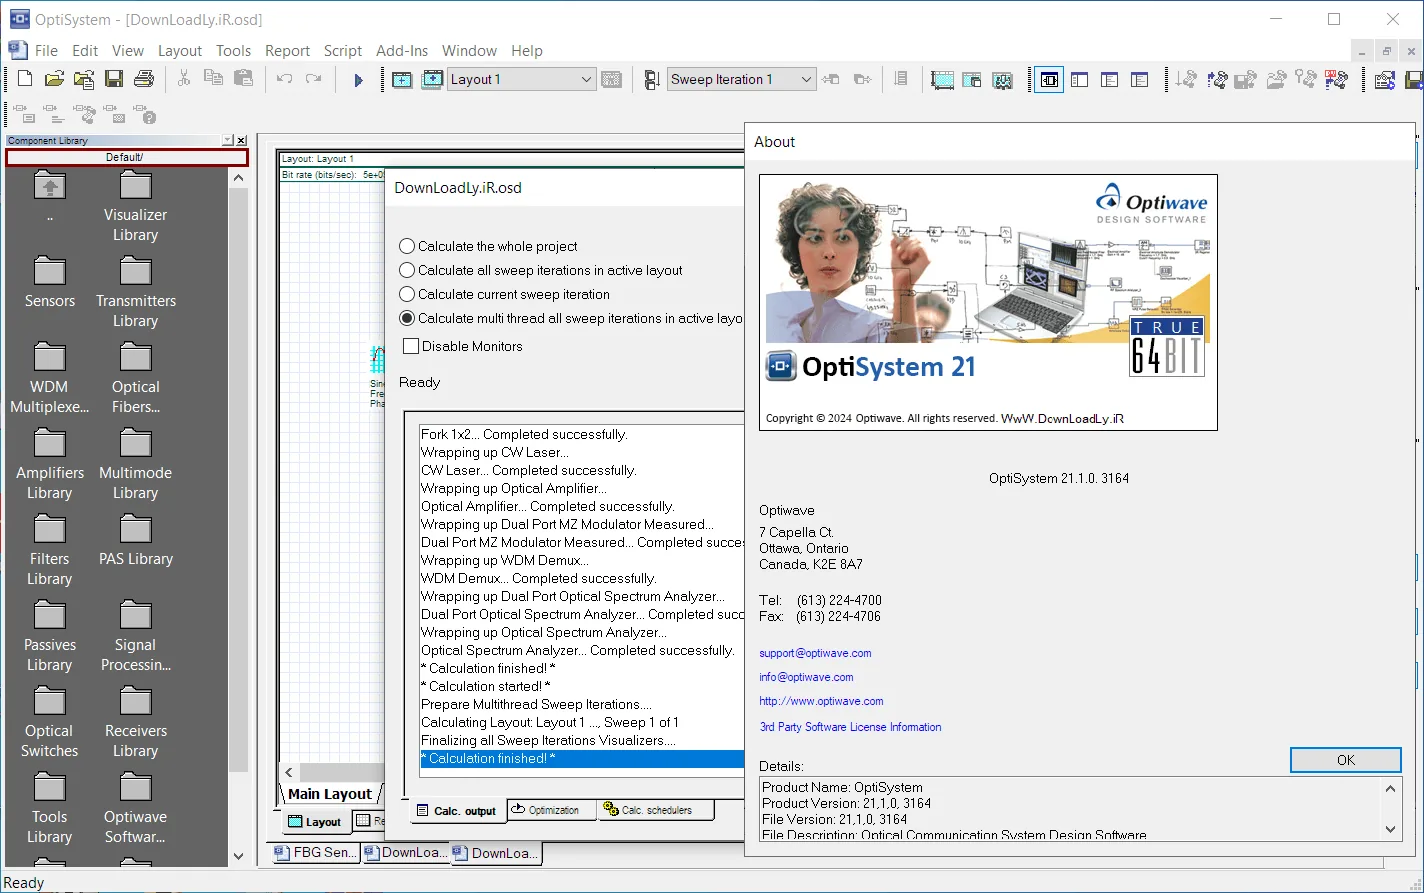Open the Tools menu
The image size is (1424, 893).
click(x=233, y=51)
